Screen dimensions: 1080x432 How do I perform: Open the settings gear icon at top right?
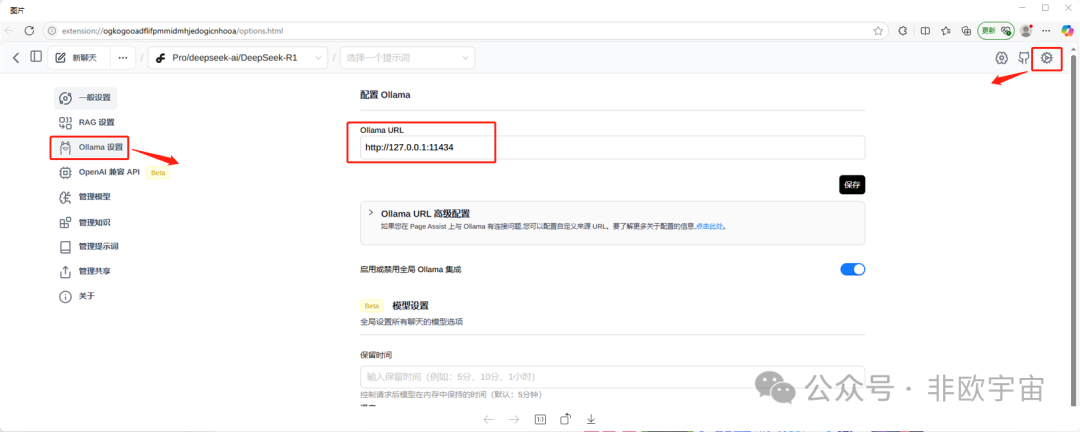pos(1047,58)
